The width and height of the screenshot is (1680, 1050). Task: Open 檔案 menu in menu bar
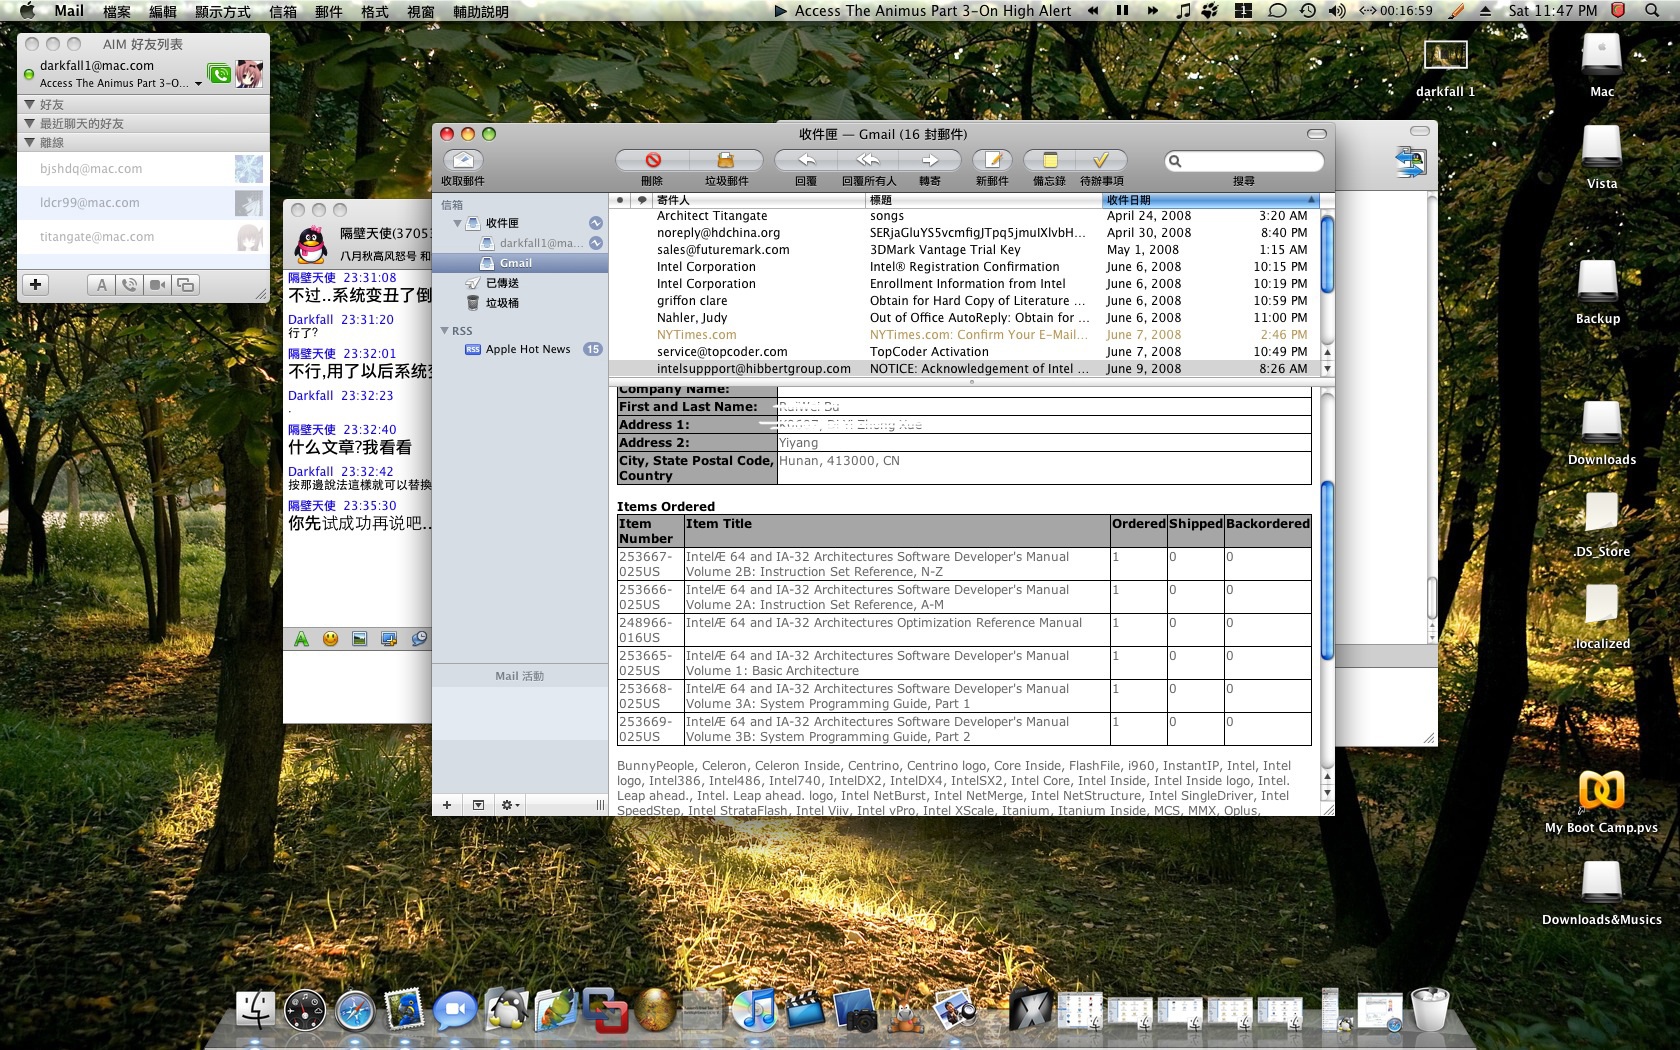click(117, 11)
